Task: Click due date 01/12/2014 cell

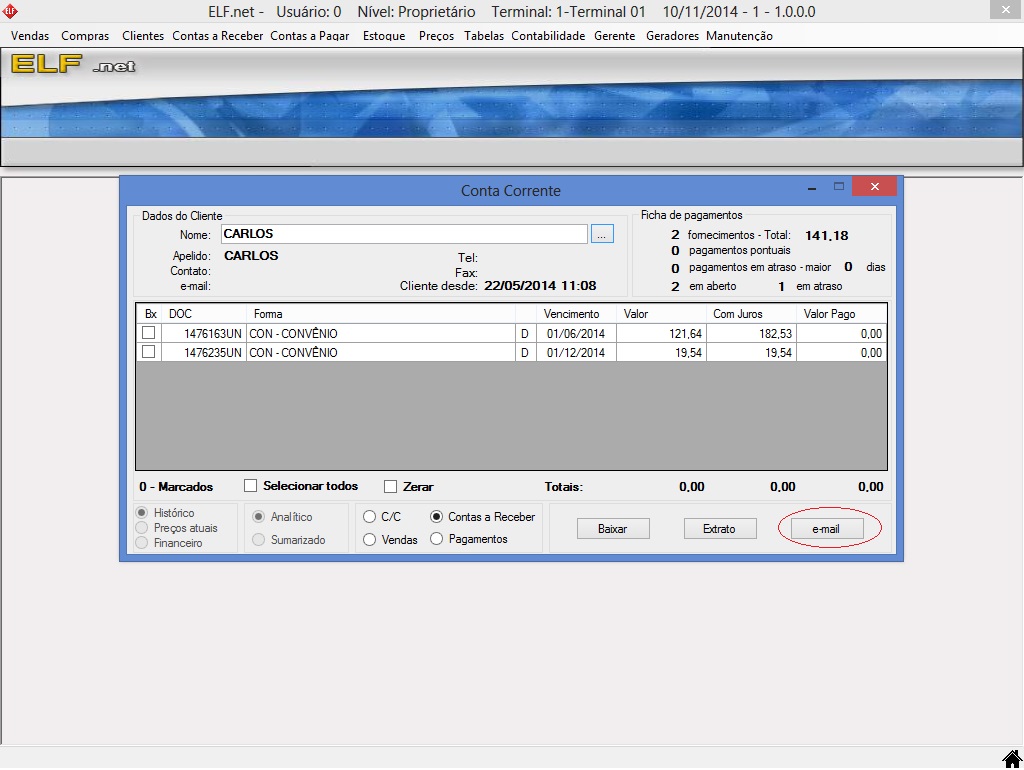Action: coord(576,353)
